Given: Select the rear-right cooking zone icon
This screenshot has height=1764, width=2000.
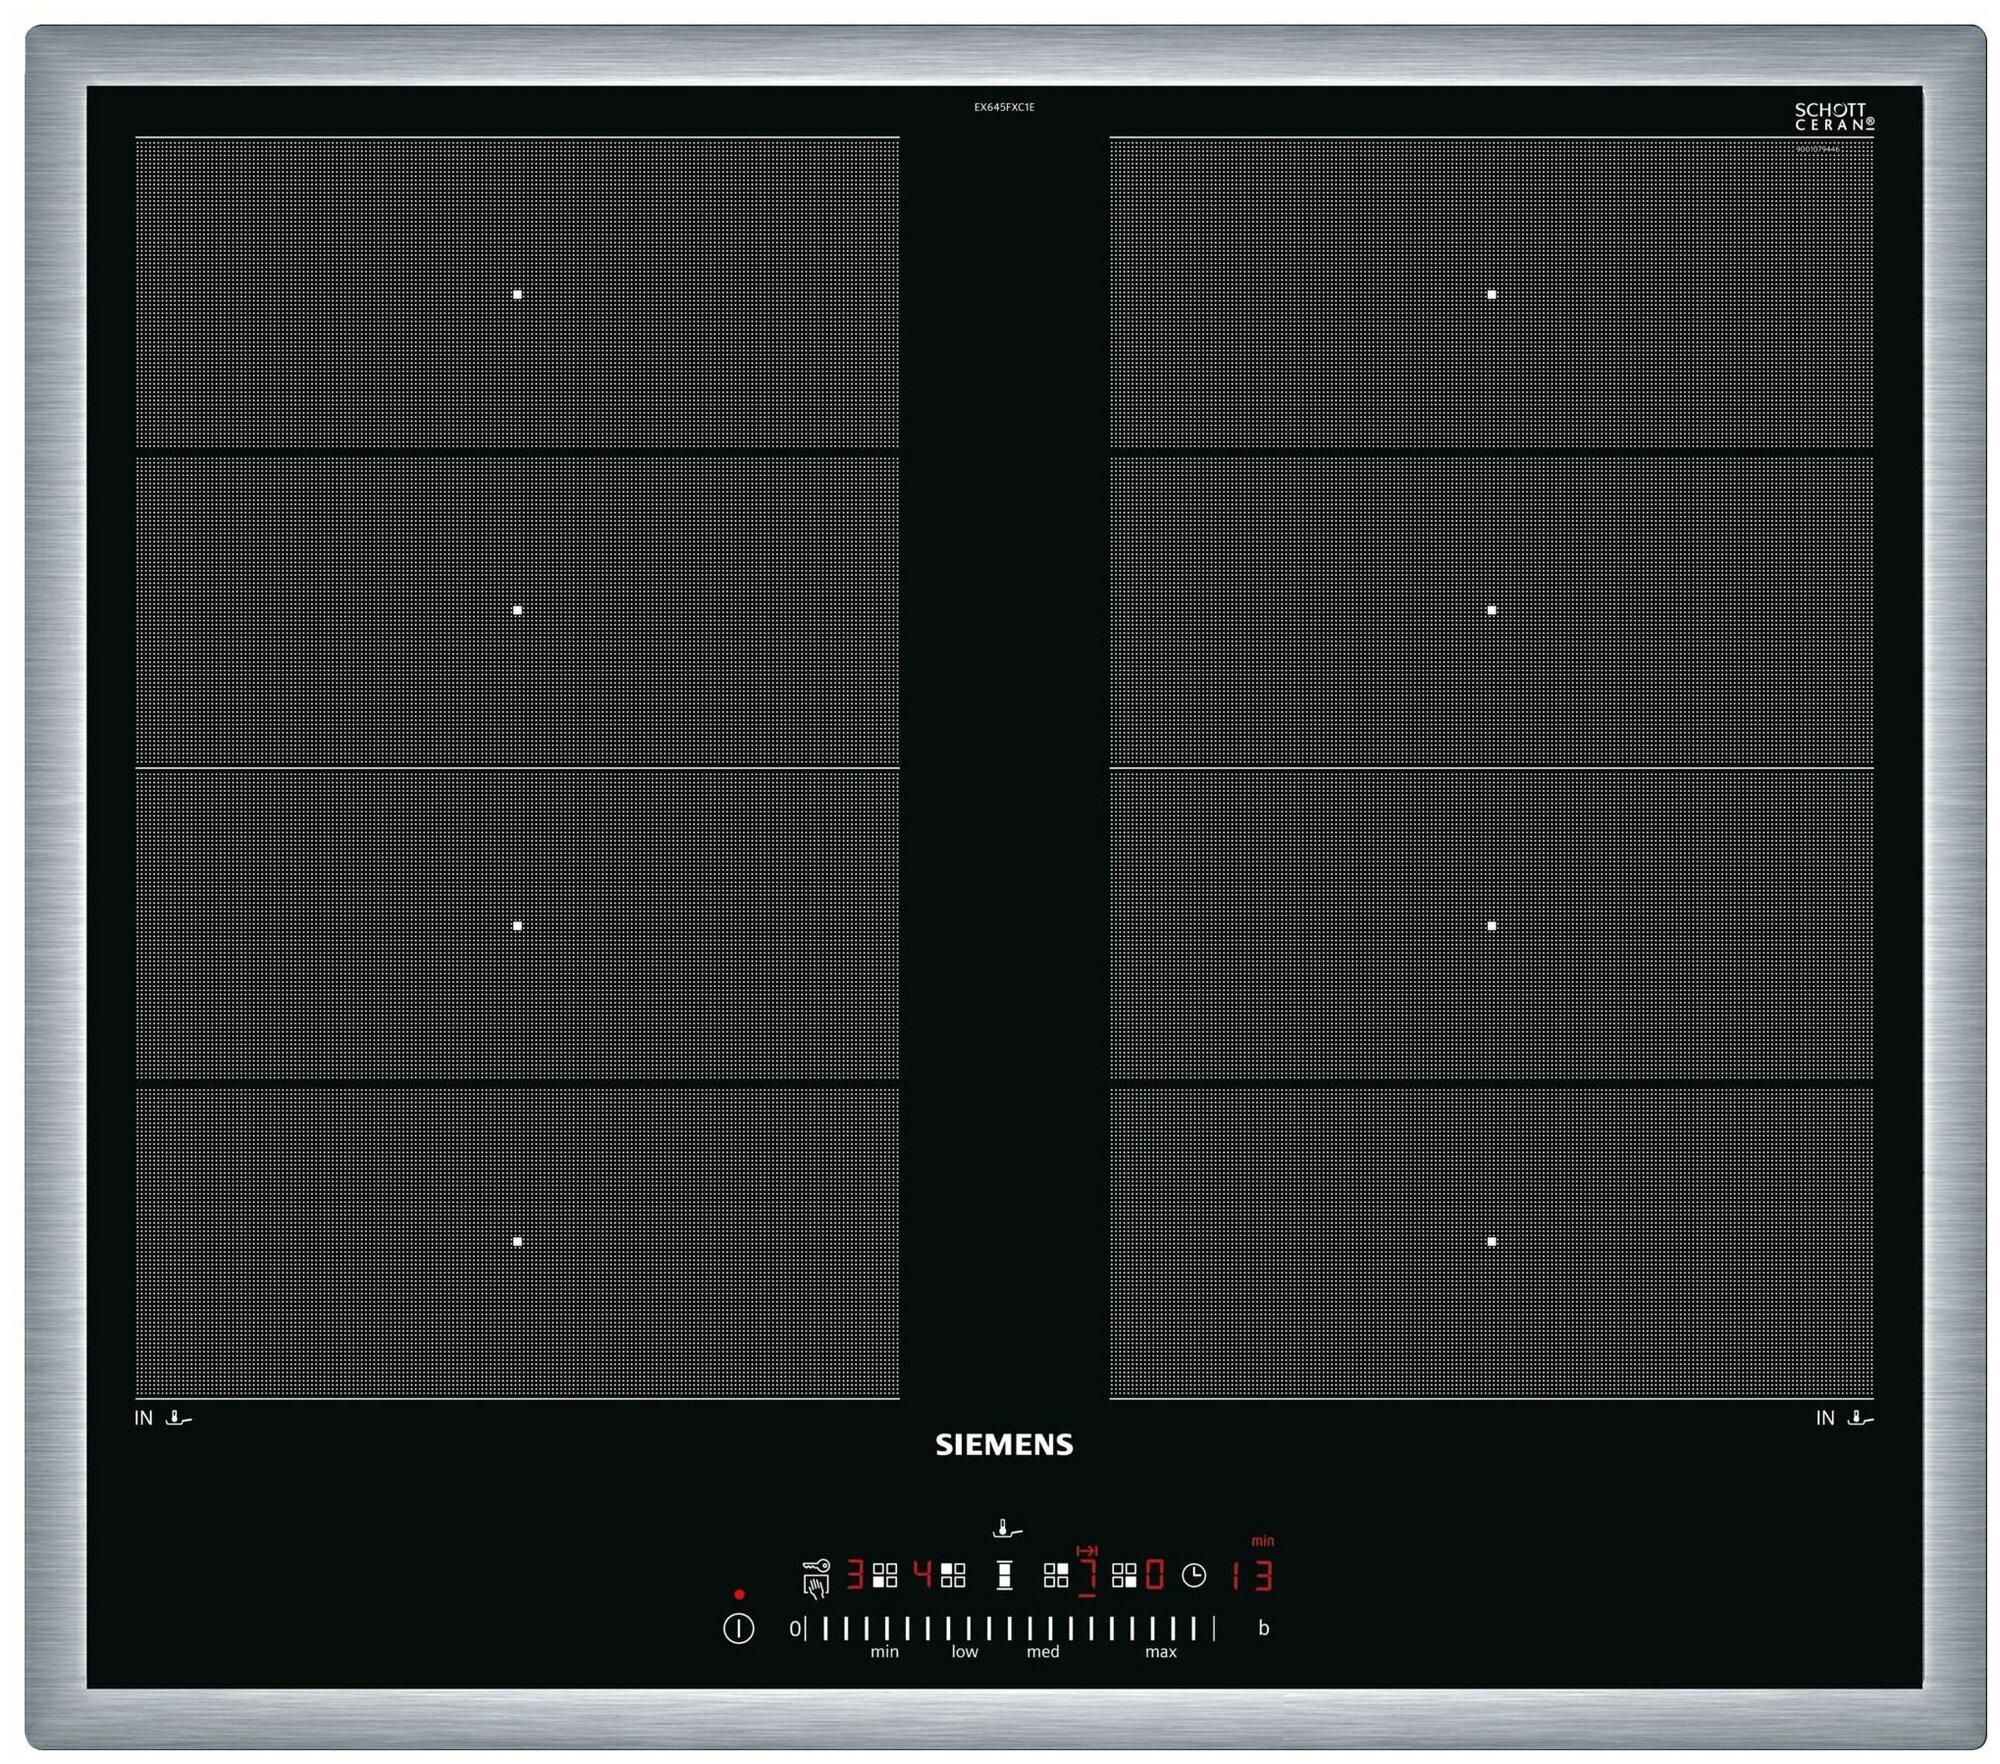Looking at the screenshot, I should 1056,1575.
